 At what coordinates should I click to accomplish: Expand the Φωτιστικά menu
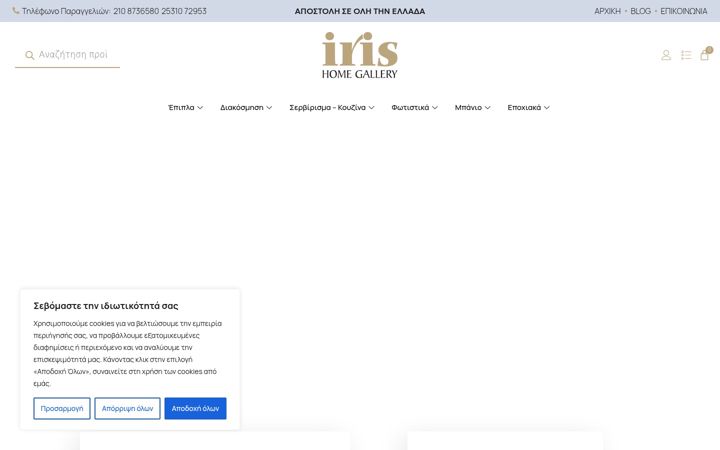(x=414, y=107)
